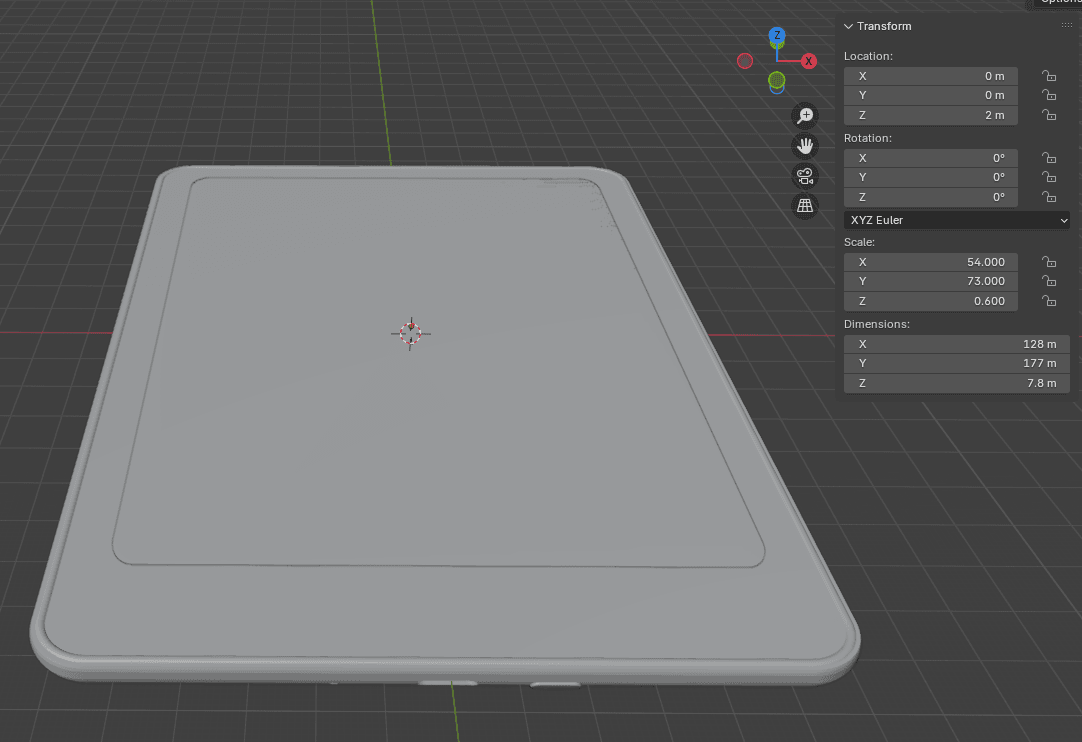Collapse the Transform panel
Image resolution: width=1082 pixels, height=742 pixels.
pos(849,26)
